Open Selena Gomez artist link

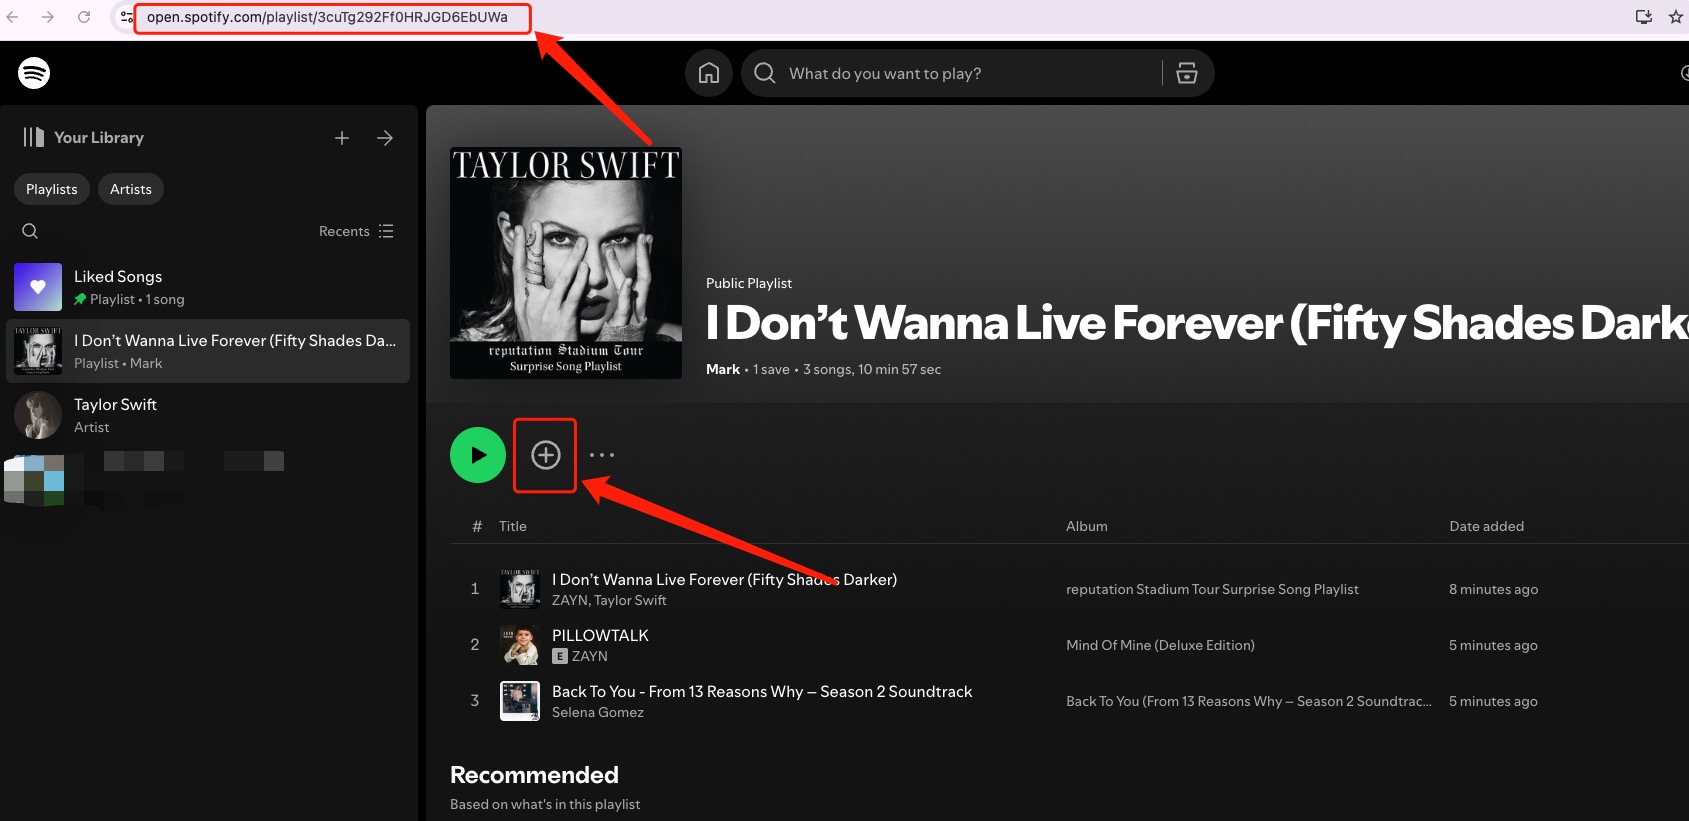coord(598,712)
